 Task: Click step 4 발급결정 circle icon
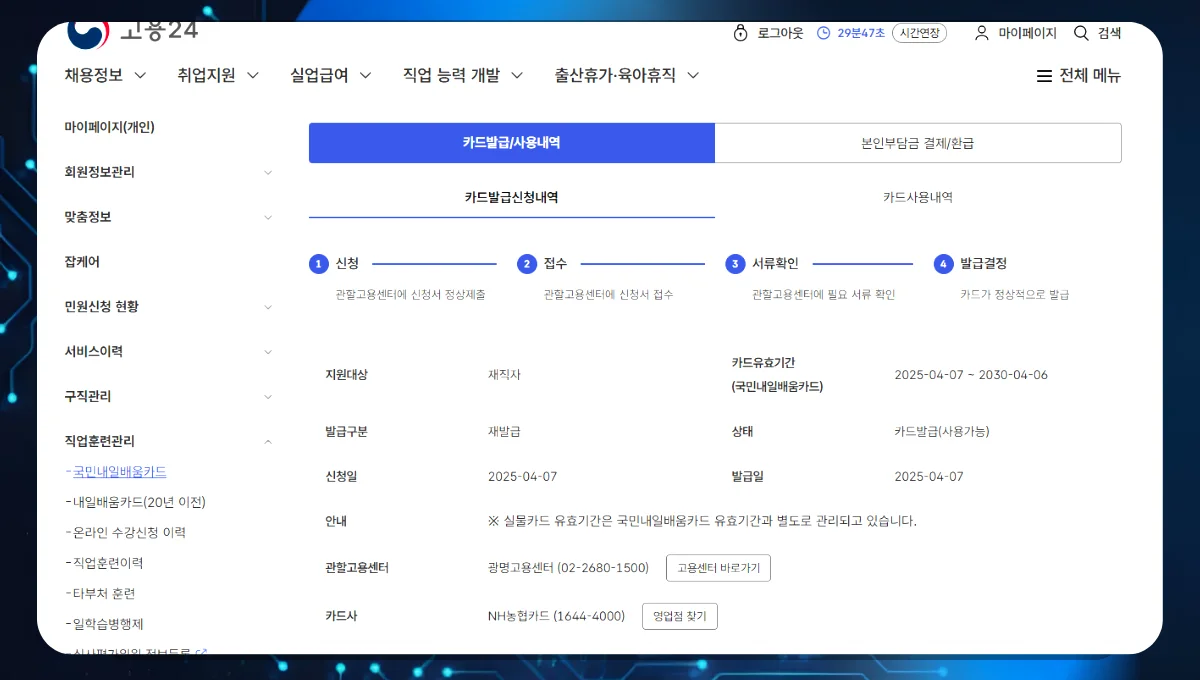[x=943, y=264]
